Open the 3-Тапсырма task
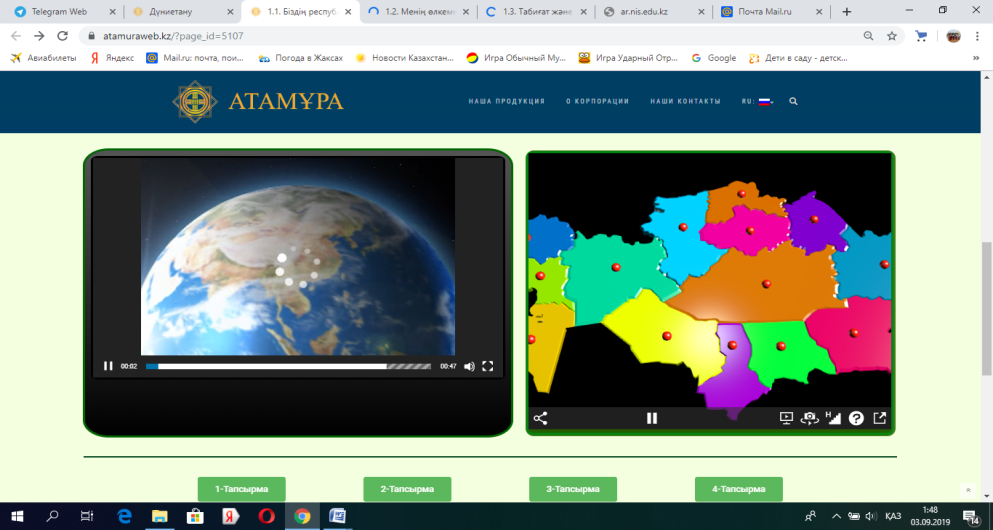Screen dimensions: 993x530 573,489
